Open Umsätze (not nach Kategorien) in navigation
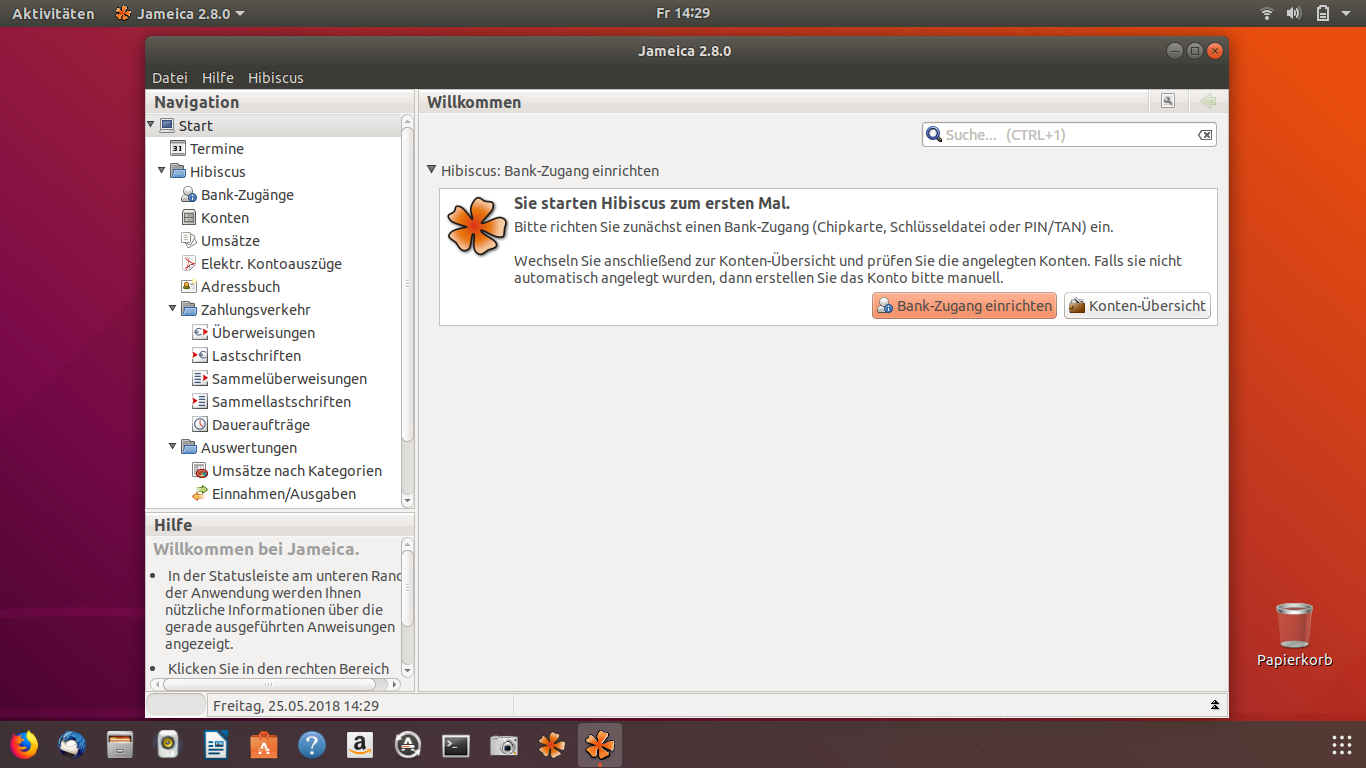The height and width of the screenshot is (768, 1366). [x=220, y=241]
